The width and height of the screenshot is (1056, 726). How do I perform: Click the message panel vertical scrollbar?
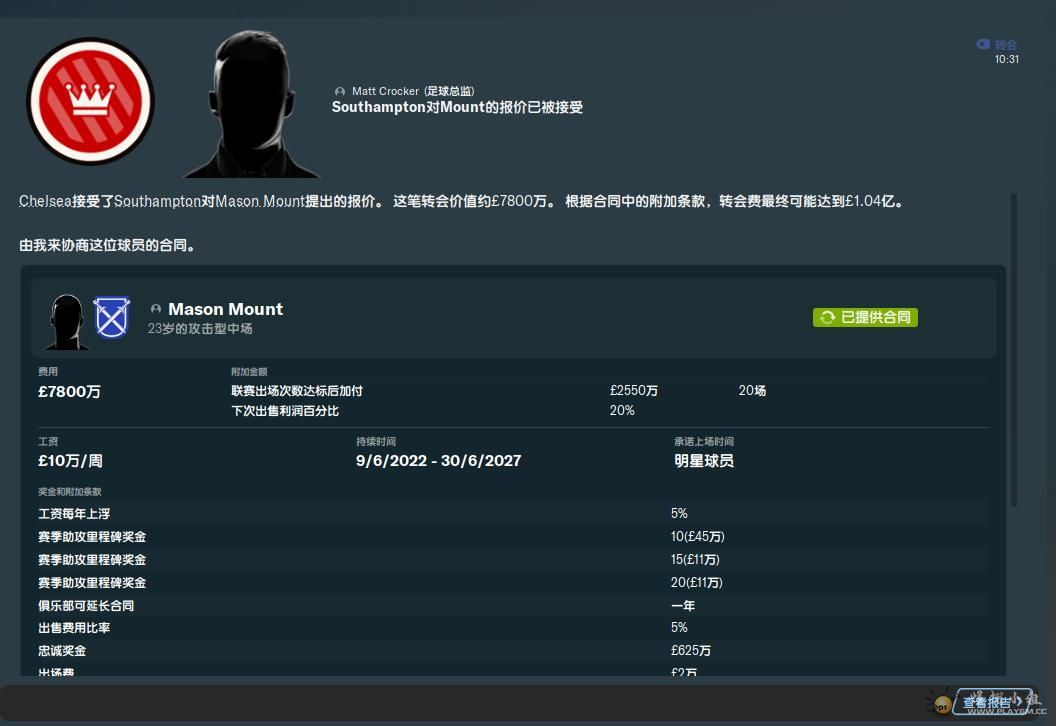(x=1015, y=350)
